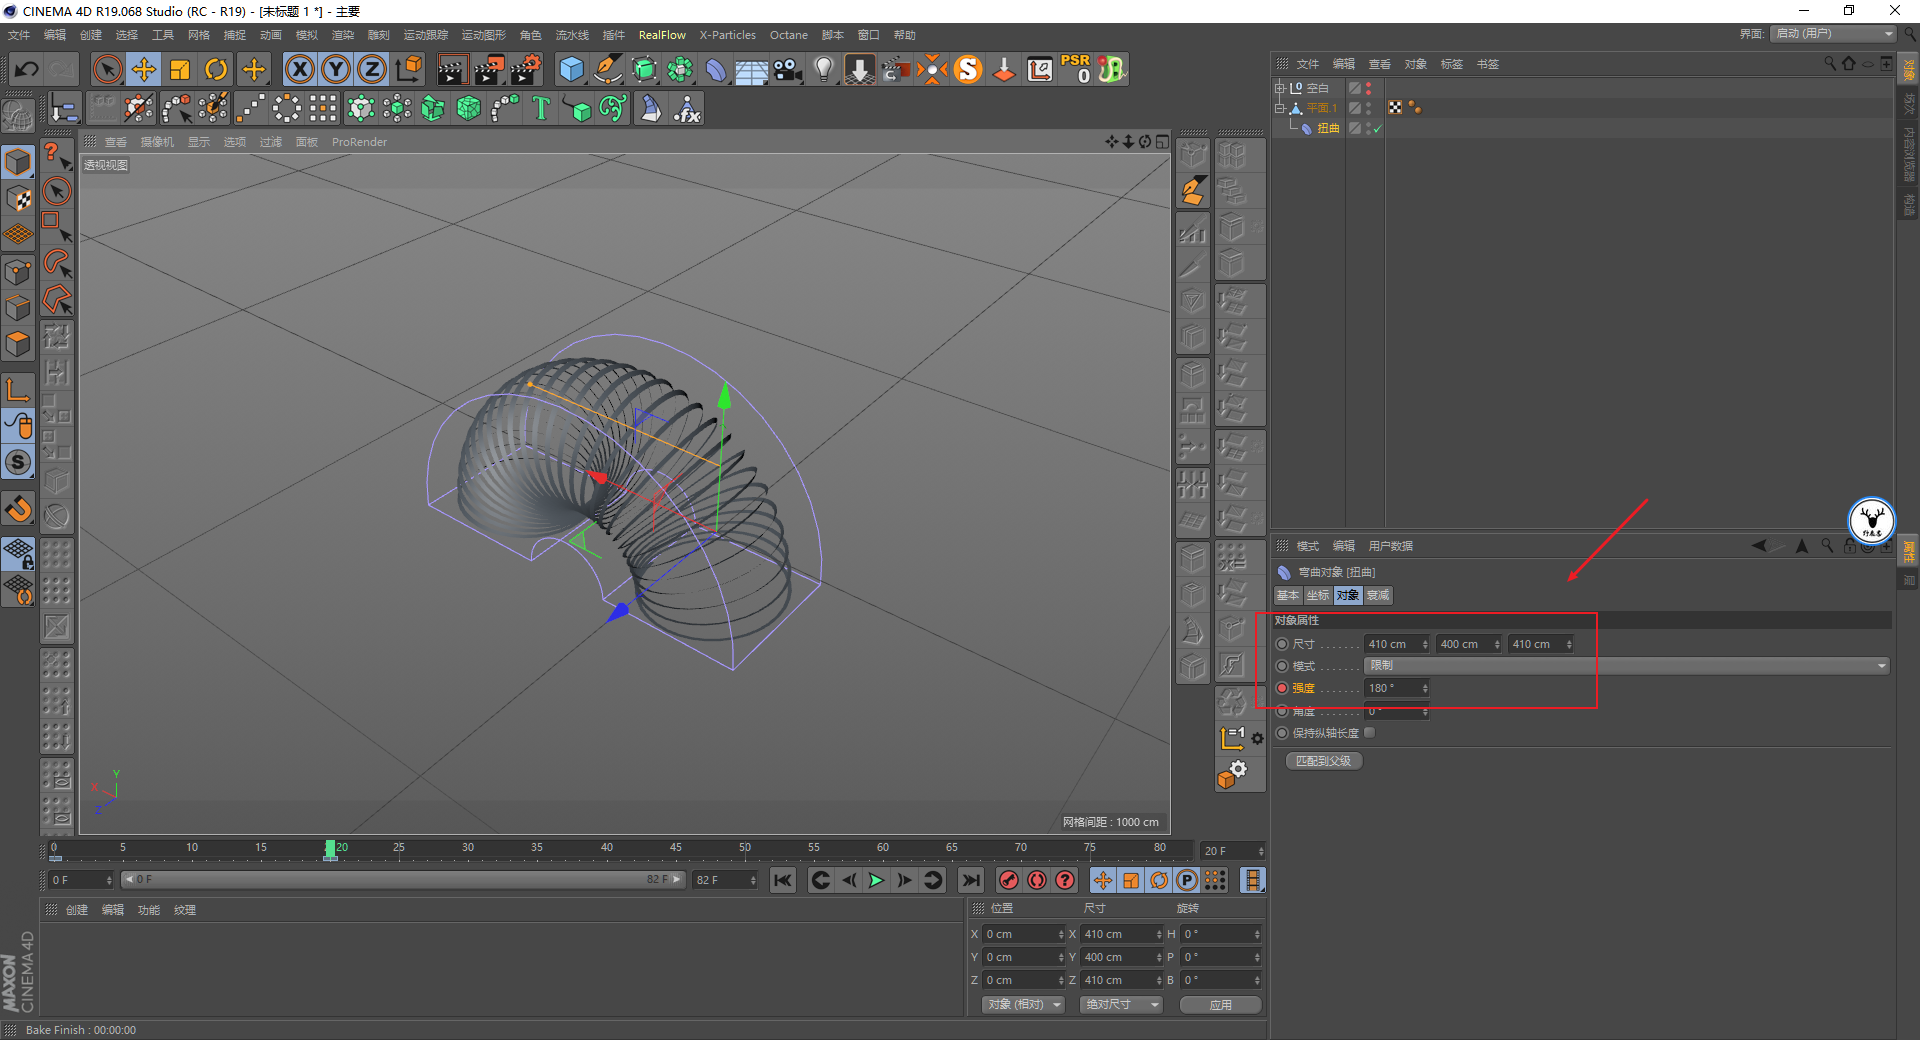This screenshot has height=1040, width=1920.
Task: Add a Camera object from toolbar
Action: click(x=788, y=69)
